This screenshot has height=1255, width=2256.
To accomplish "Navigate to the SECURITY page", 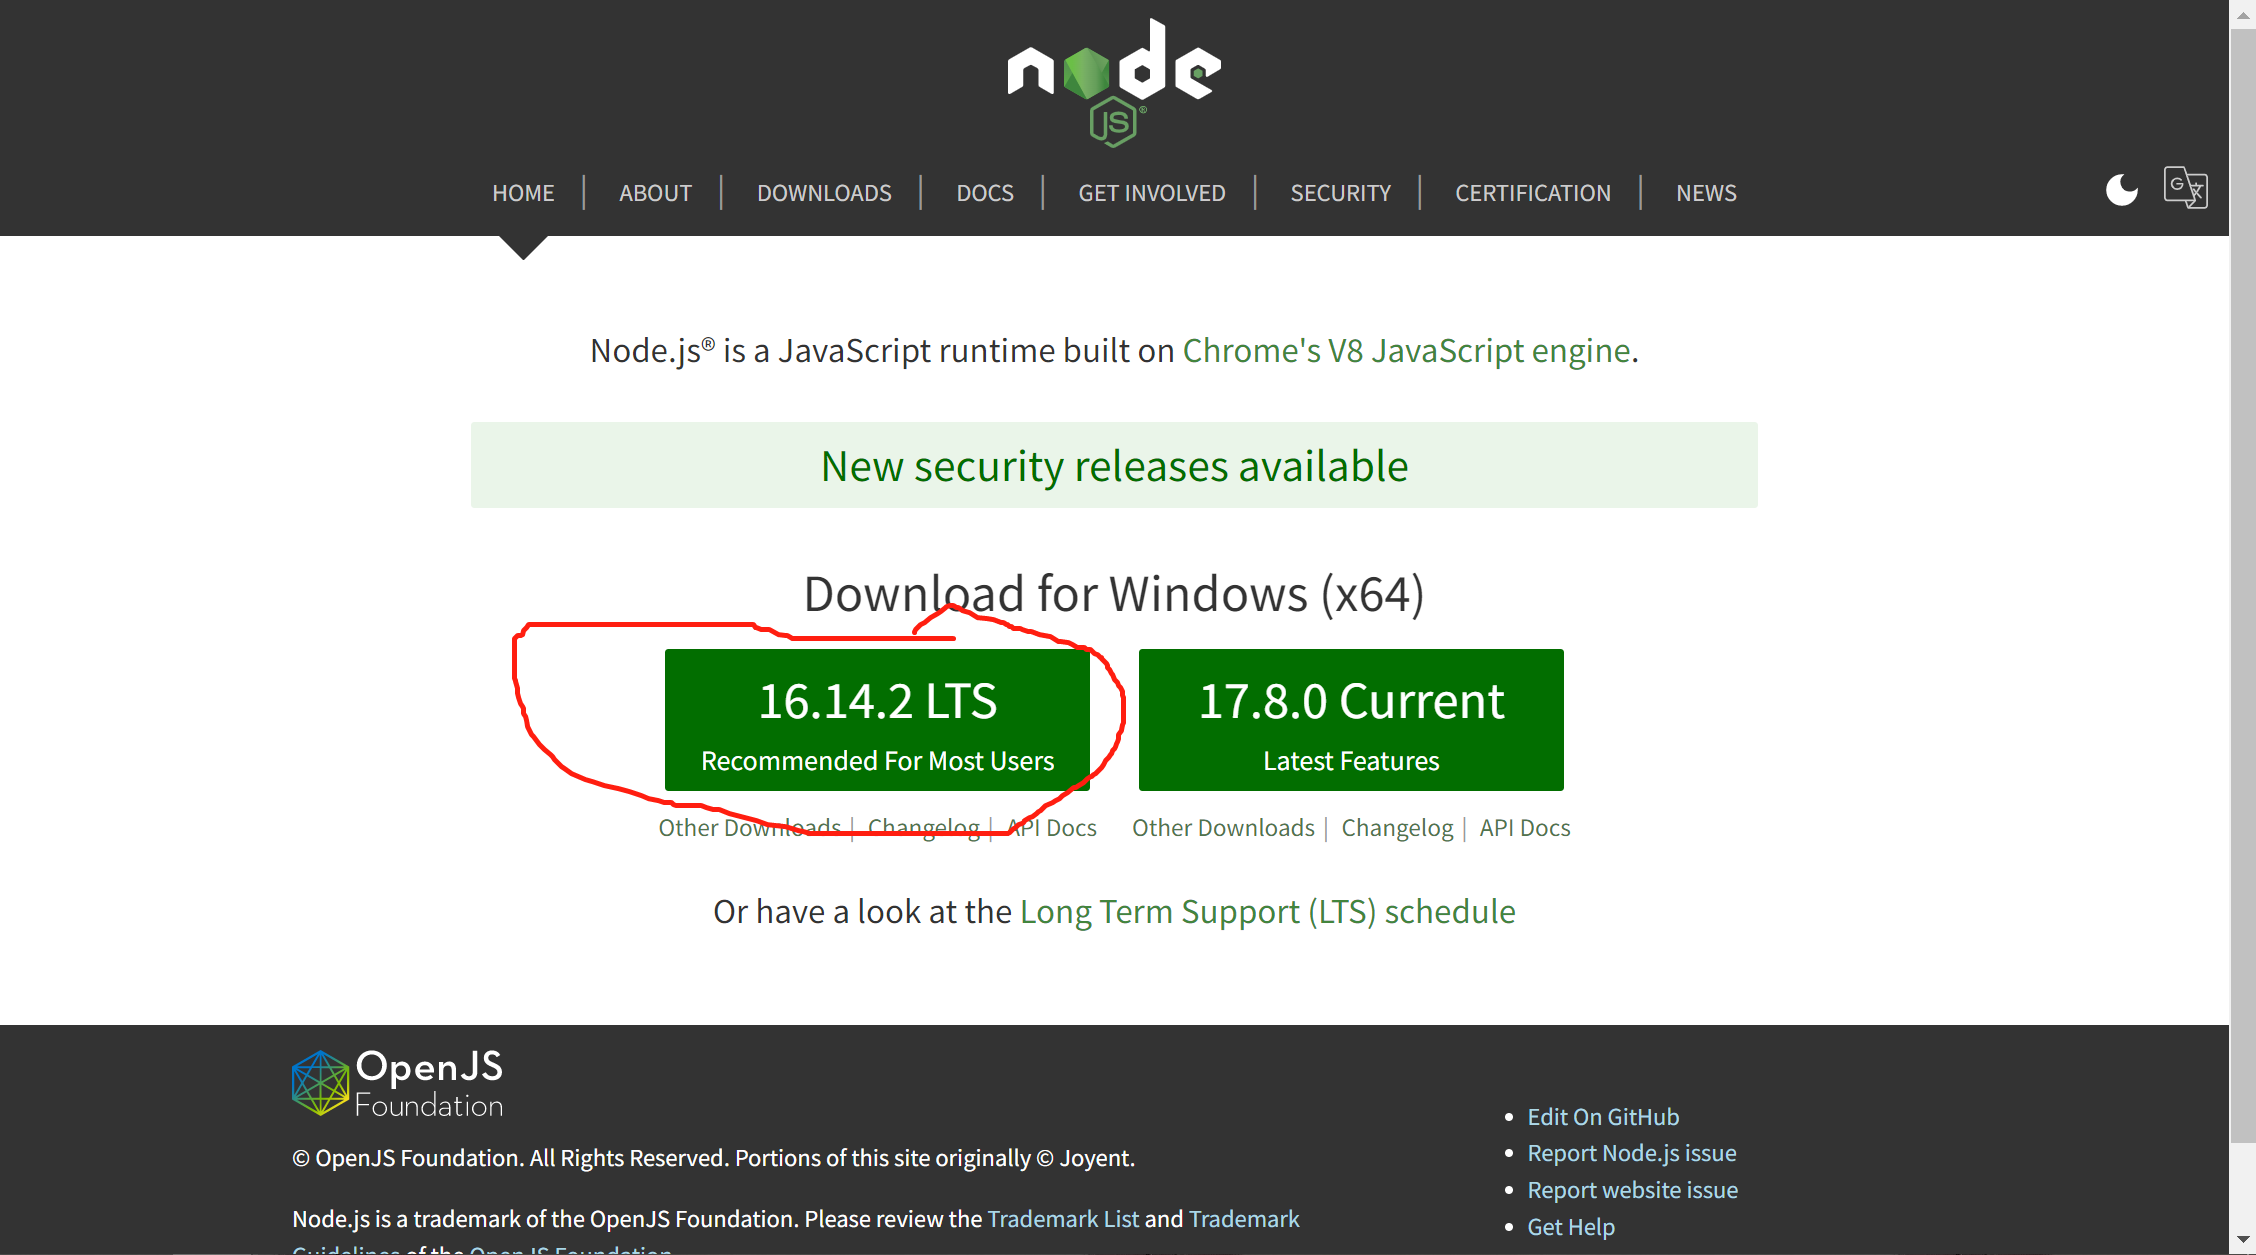I will 1340,193.
